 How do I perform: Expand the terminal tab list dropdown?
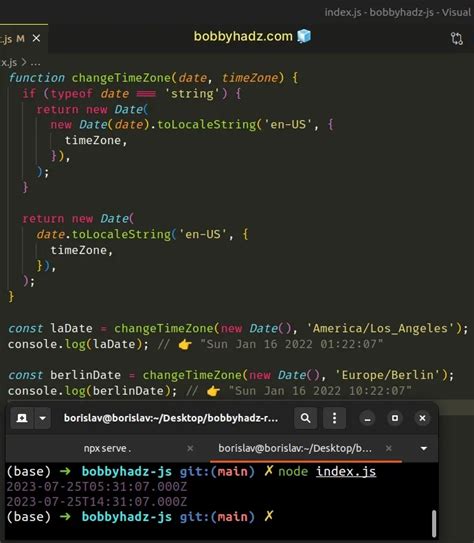coord(423,448)
